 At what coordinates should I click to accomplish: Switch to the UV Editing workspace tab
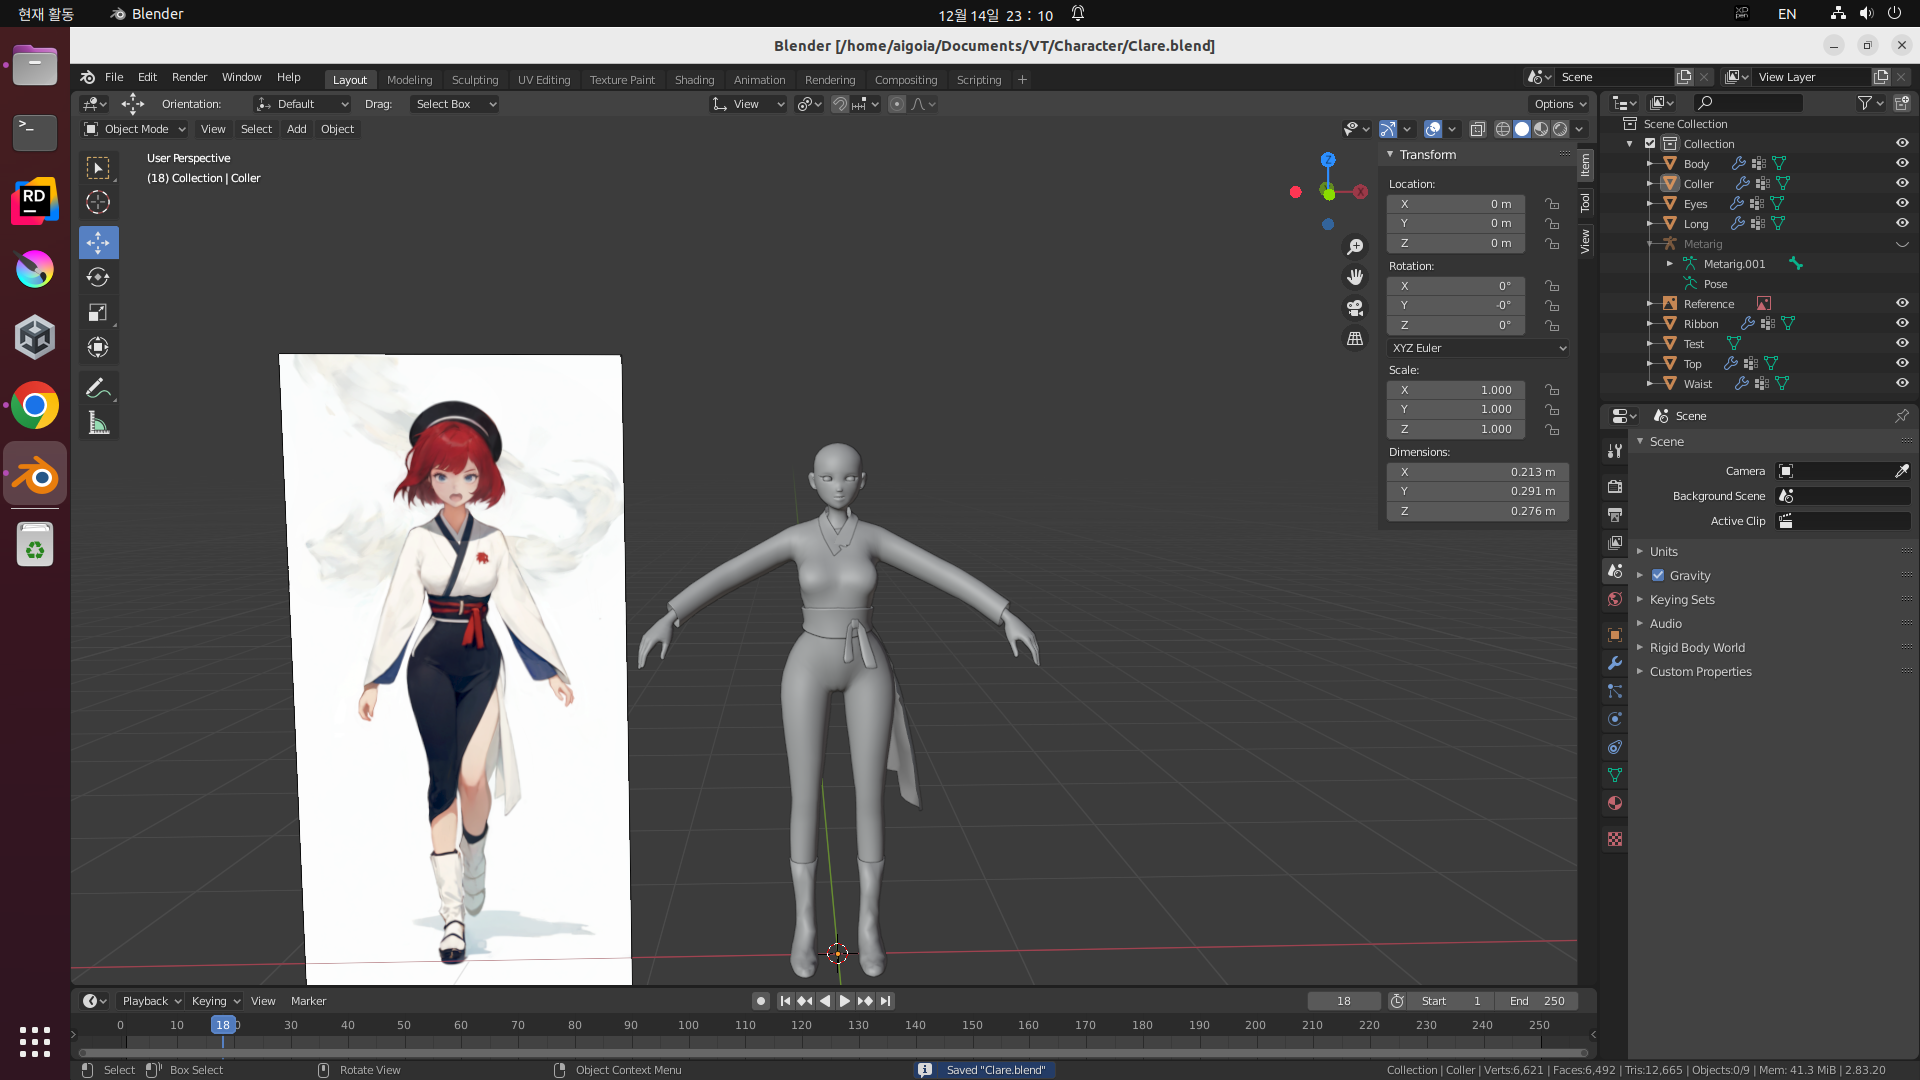click(x=544, y=80)
